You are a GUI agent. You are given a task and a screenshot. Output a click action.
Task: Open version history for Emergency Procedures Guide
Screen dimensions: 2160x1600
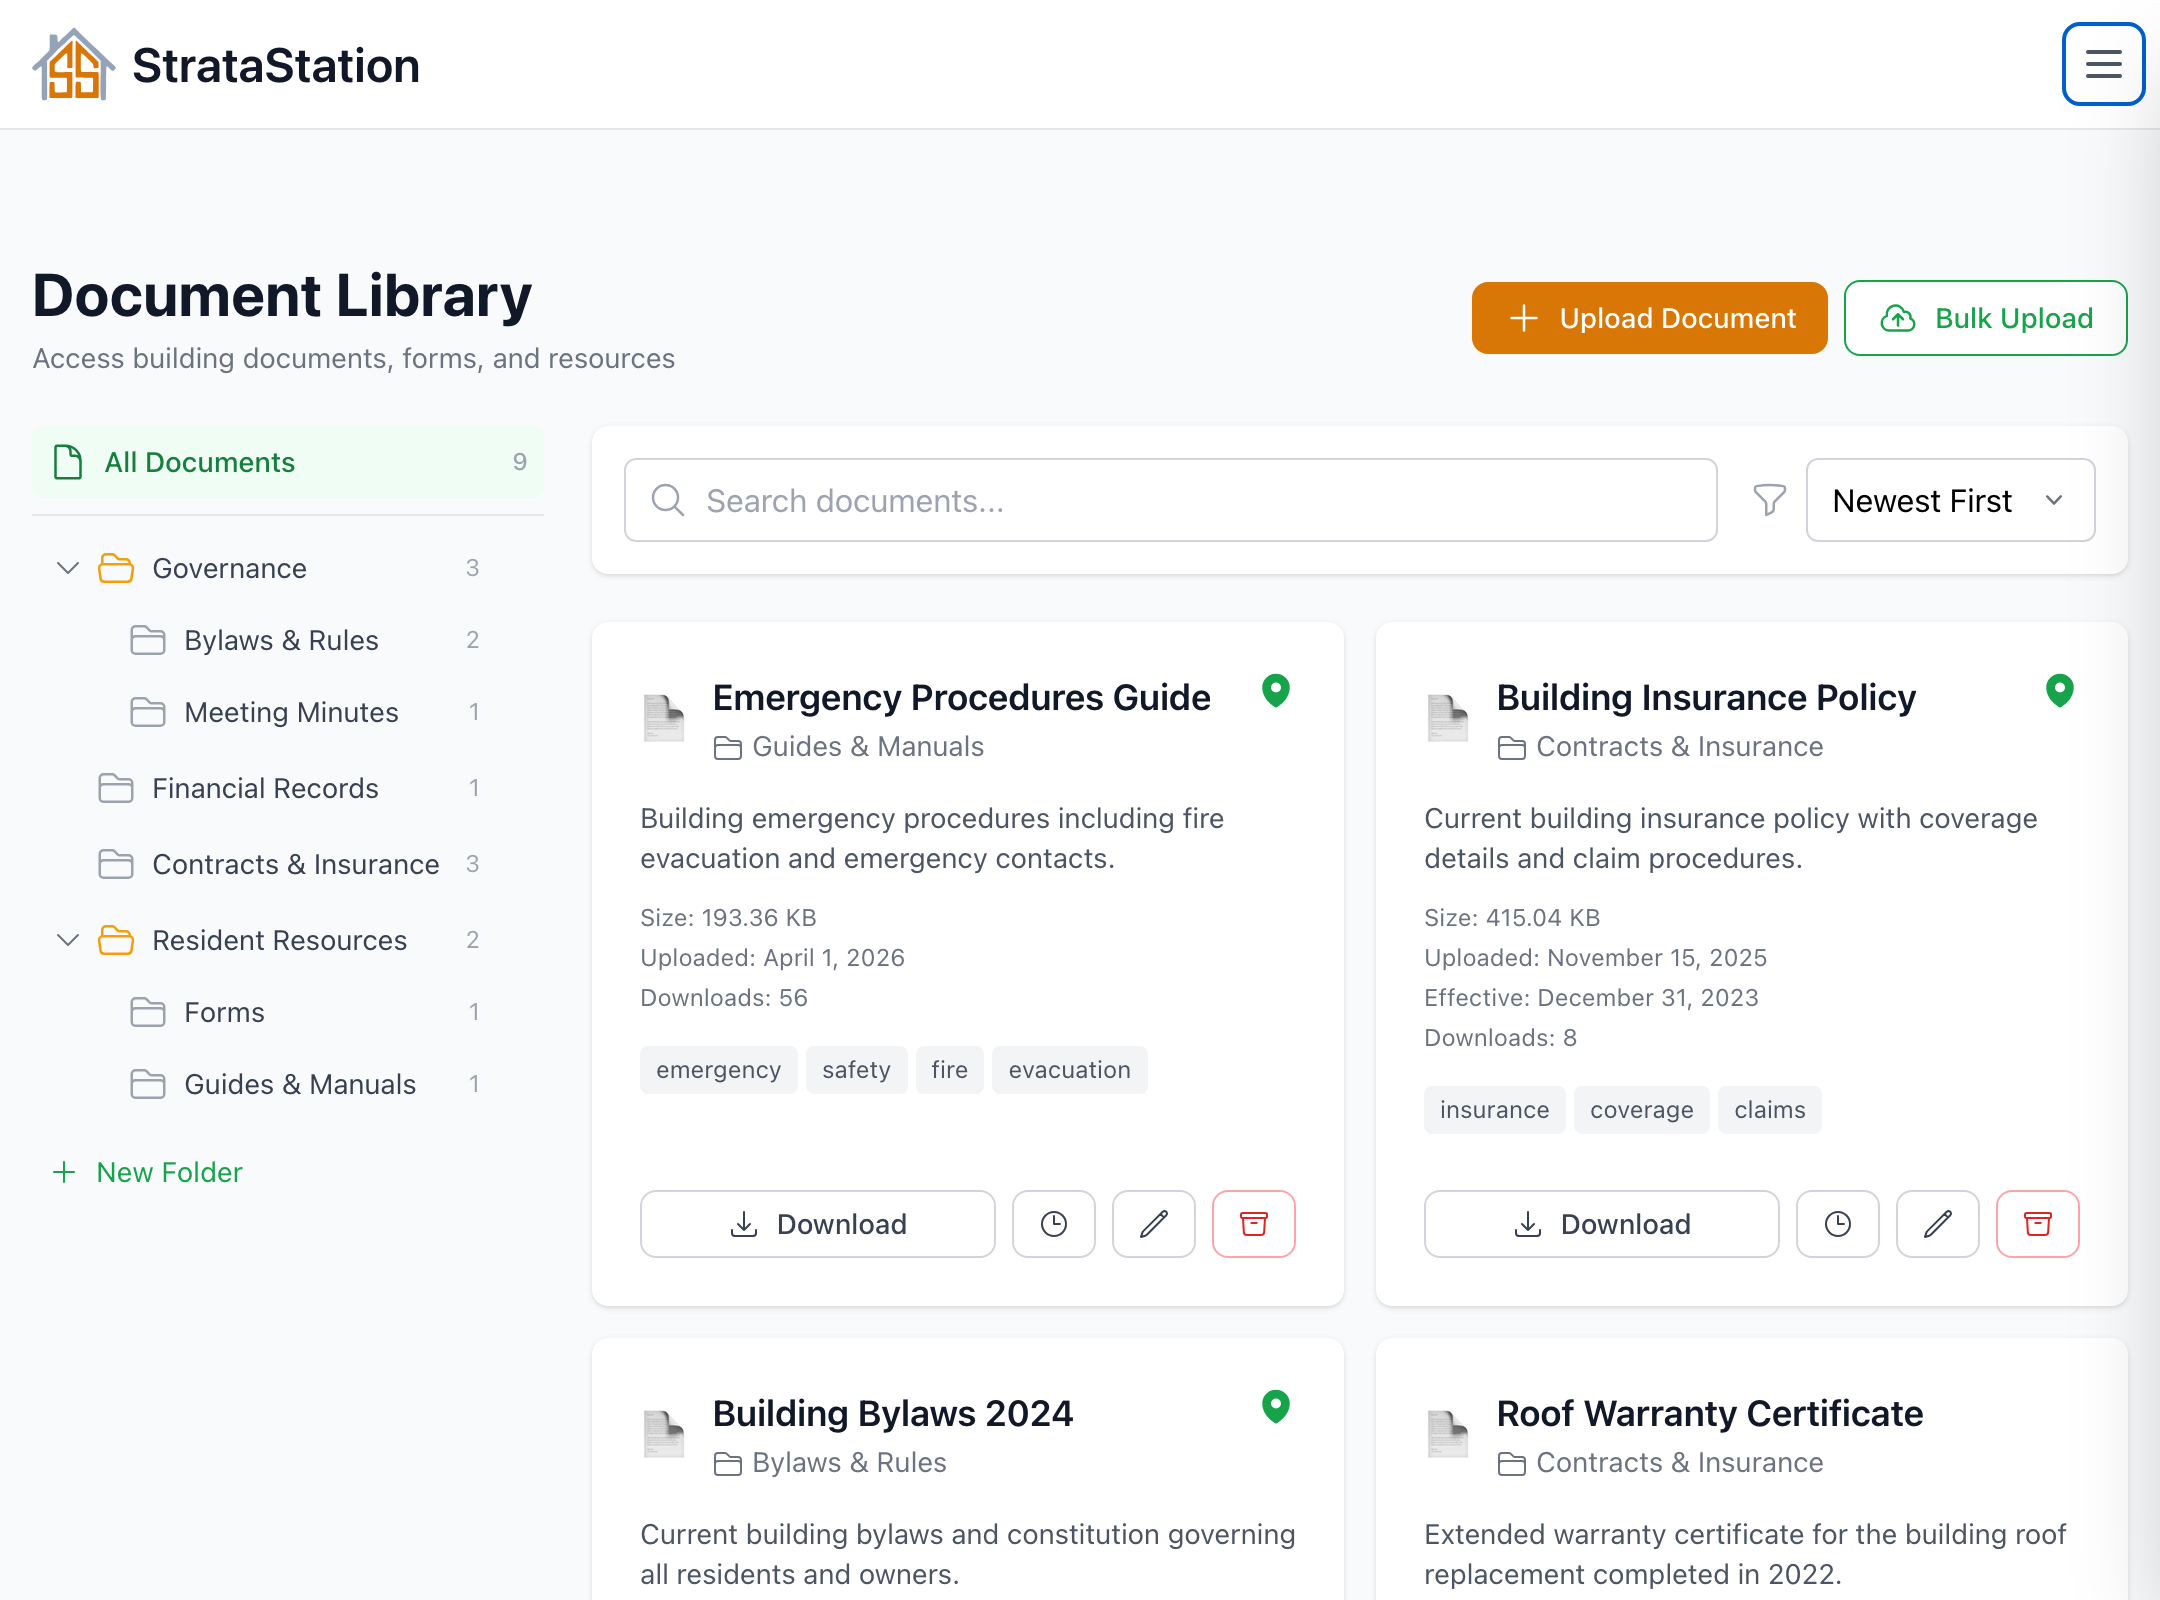1054,1224
